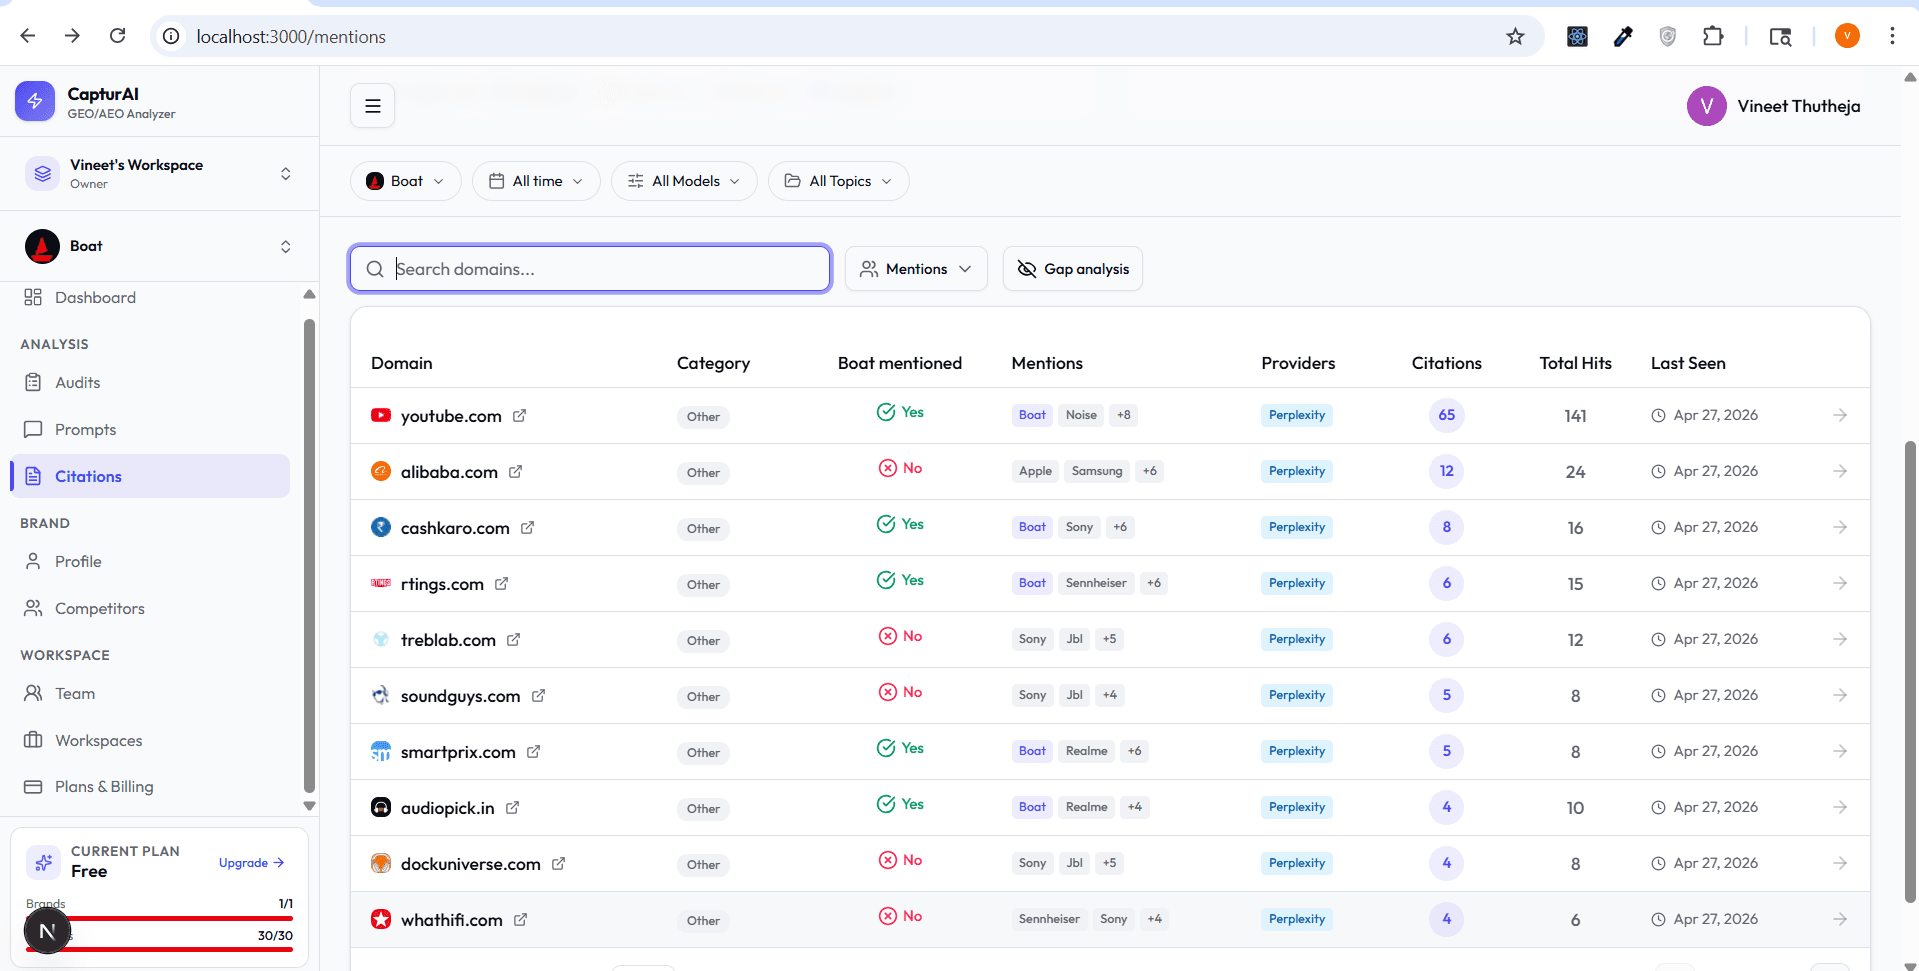The height and width of the screenshot is (971, 1919).
Task: Open the youtube.com domain row
Action: pyautogui.click(x=1110, y=416)
